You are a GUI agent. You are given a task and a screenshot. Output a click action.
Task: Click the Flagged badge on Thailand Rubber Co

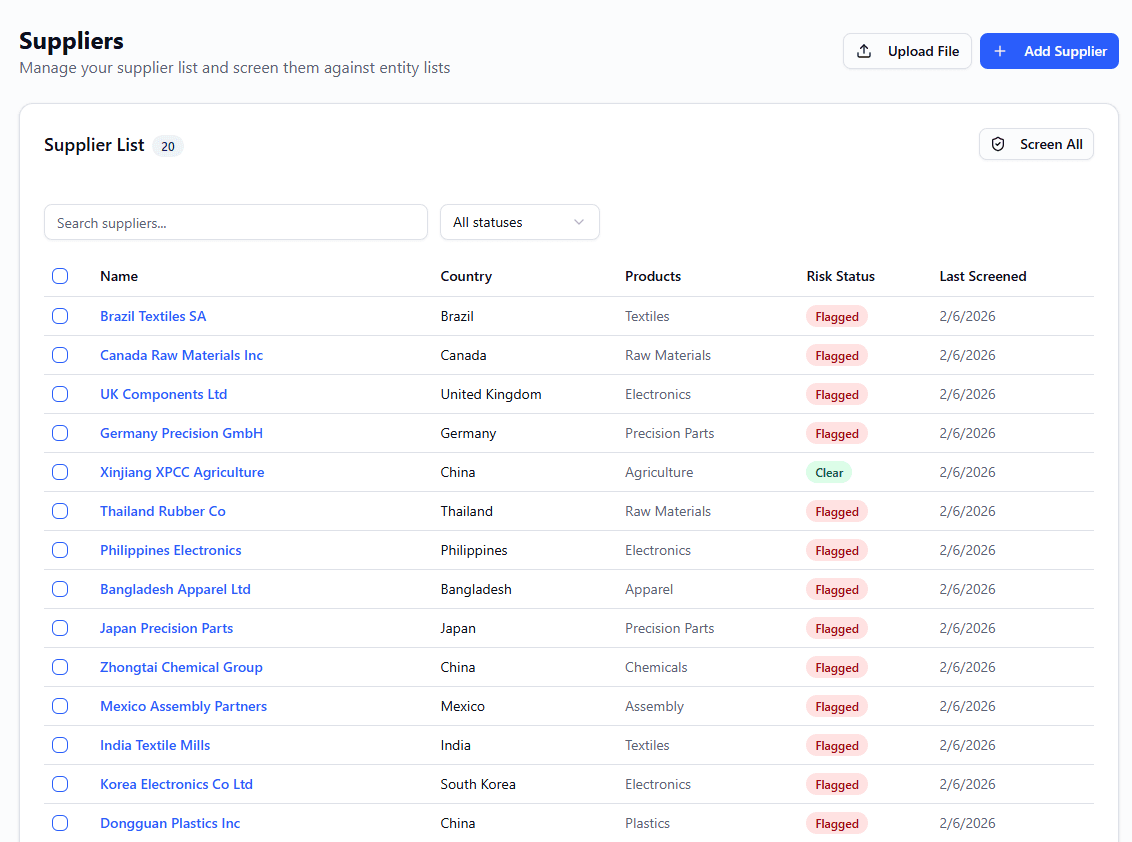(x=836, y=511)
